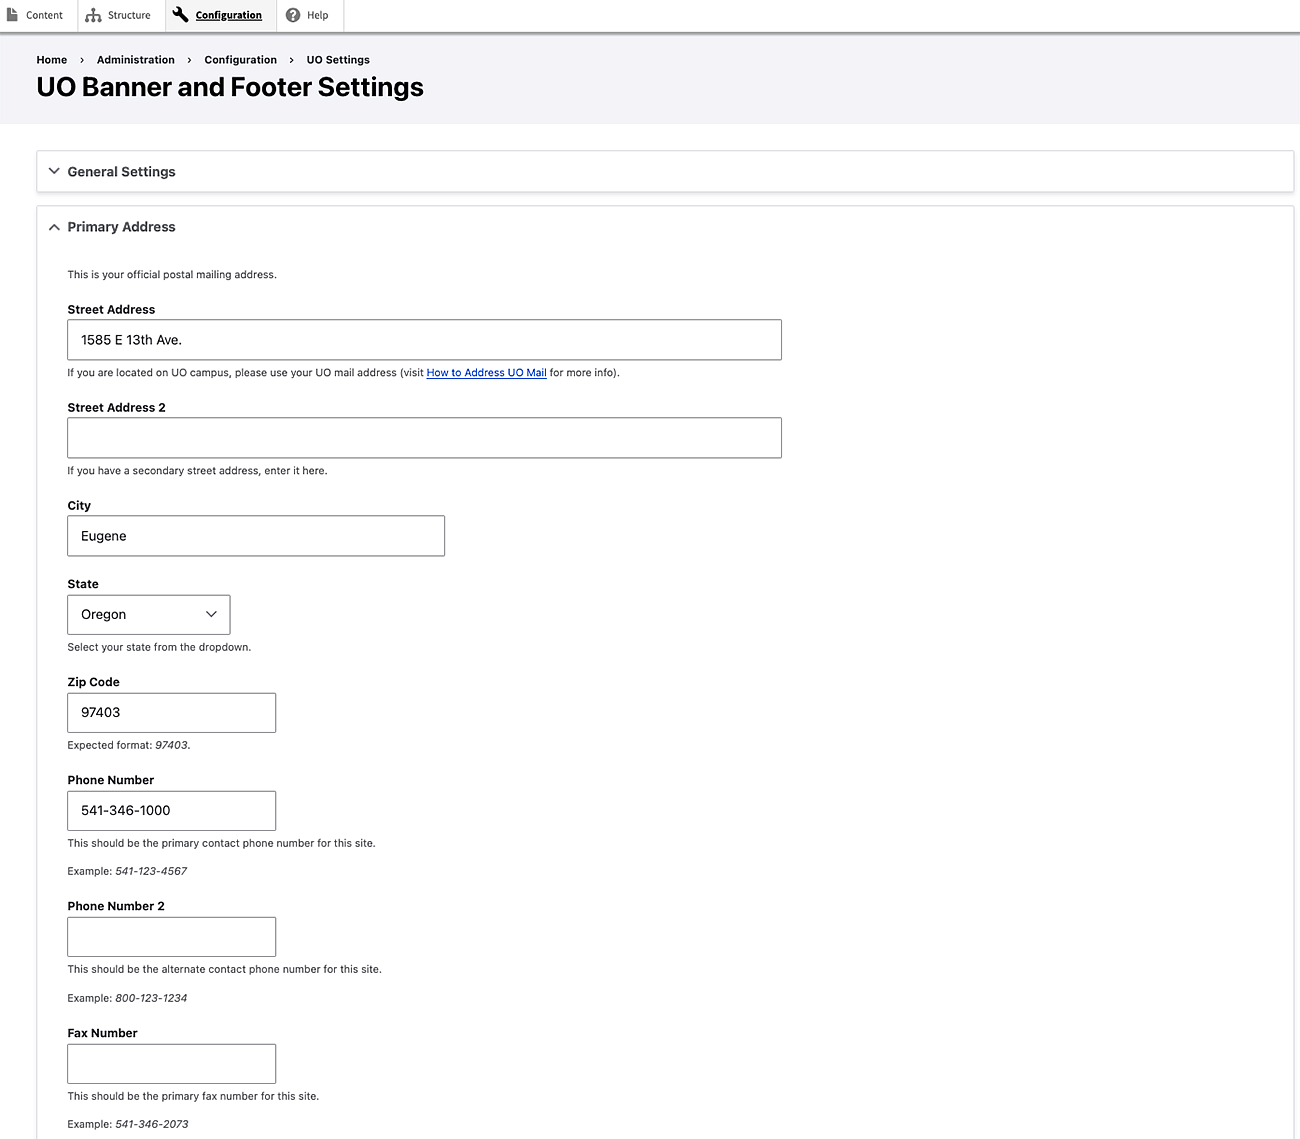1300x1139 pixels.
Task: Click the General Settings section title
Action: [121, 172]
